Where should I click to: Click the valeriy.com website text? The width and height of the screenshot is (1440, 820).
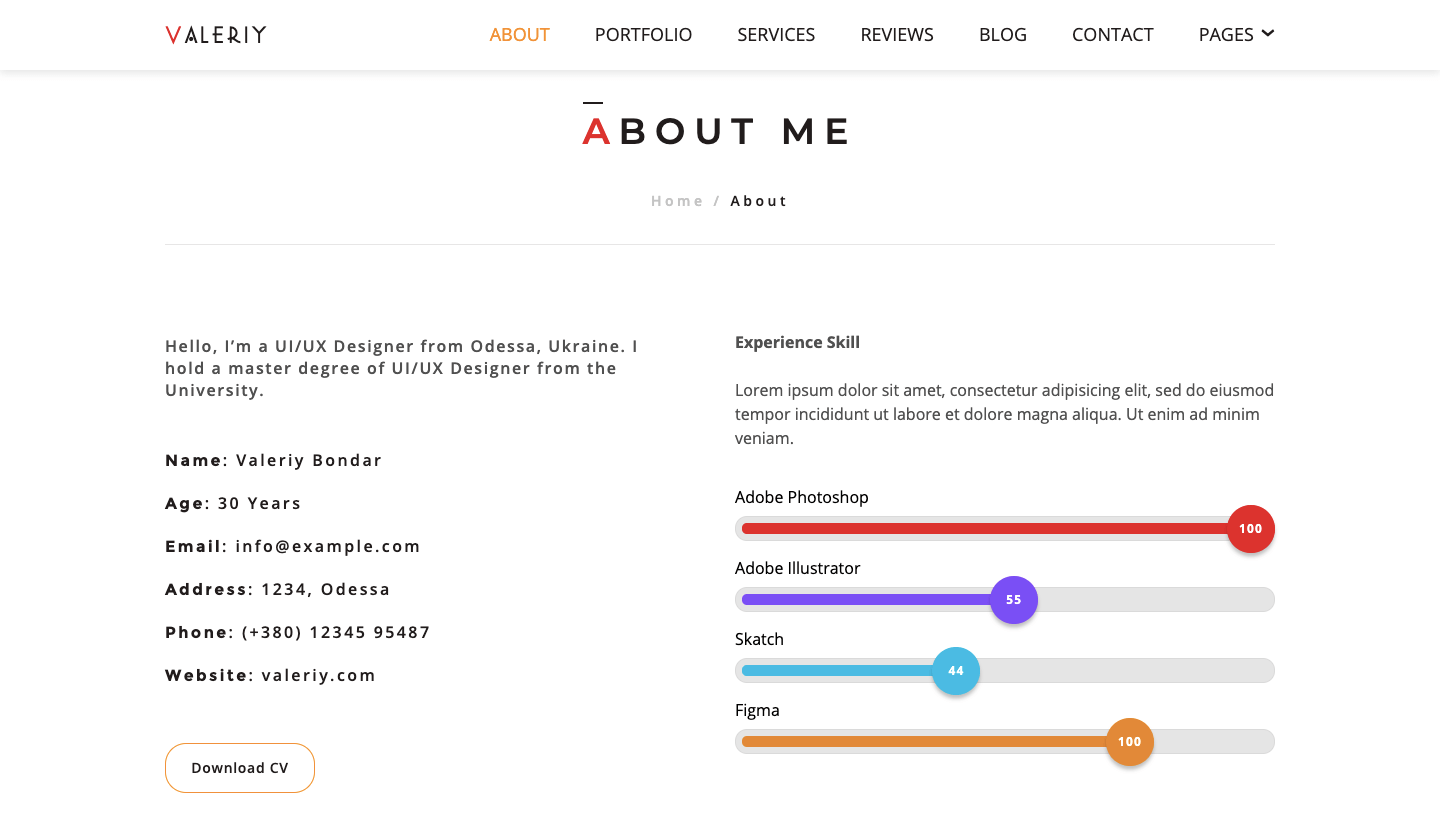[x=319, y=675]
